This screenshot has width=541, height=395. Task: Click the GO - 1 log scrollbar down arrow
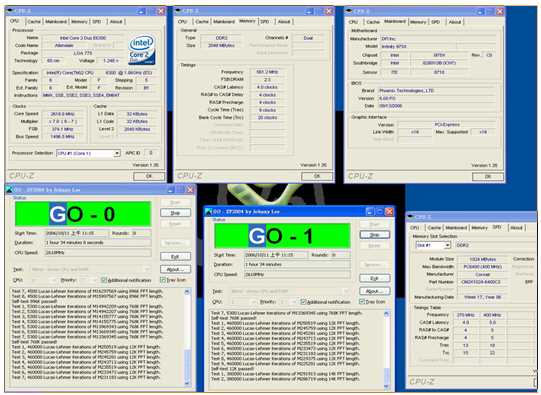[386, 387]
